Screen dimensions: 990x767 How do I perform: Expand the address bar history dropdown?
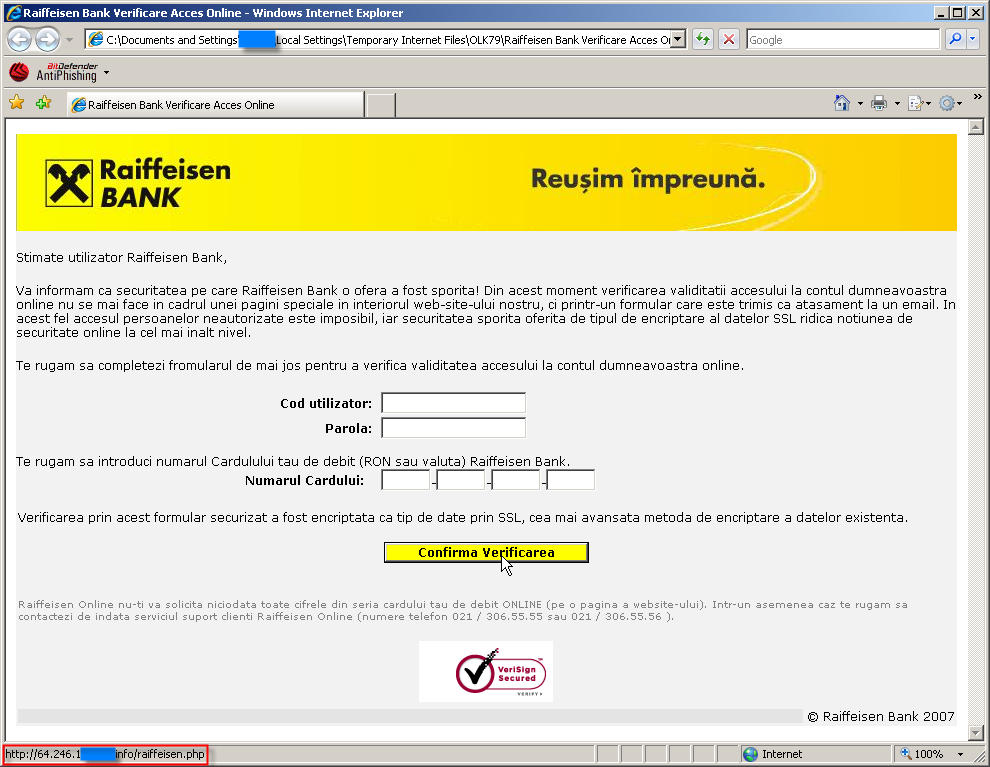tap(678, 40)
